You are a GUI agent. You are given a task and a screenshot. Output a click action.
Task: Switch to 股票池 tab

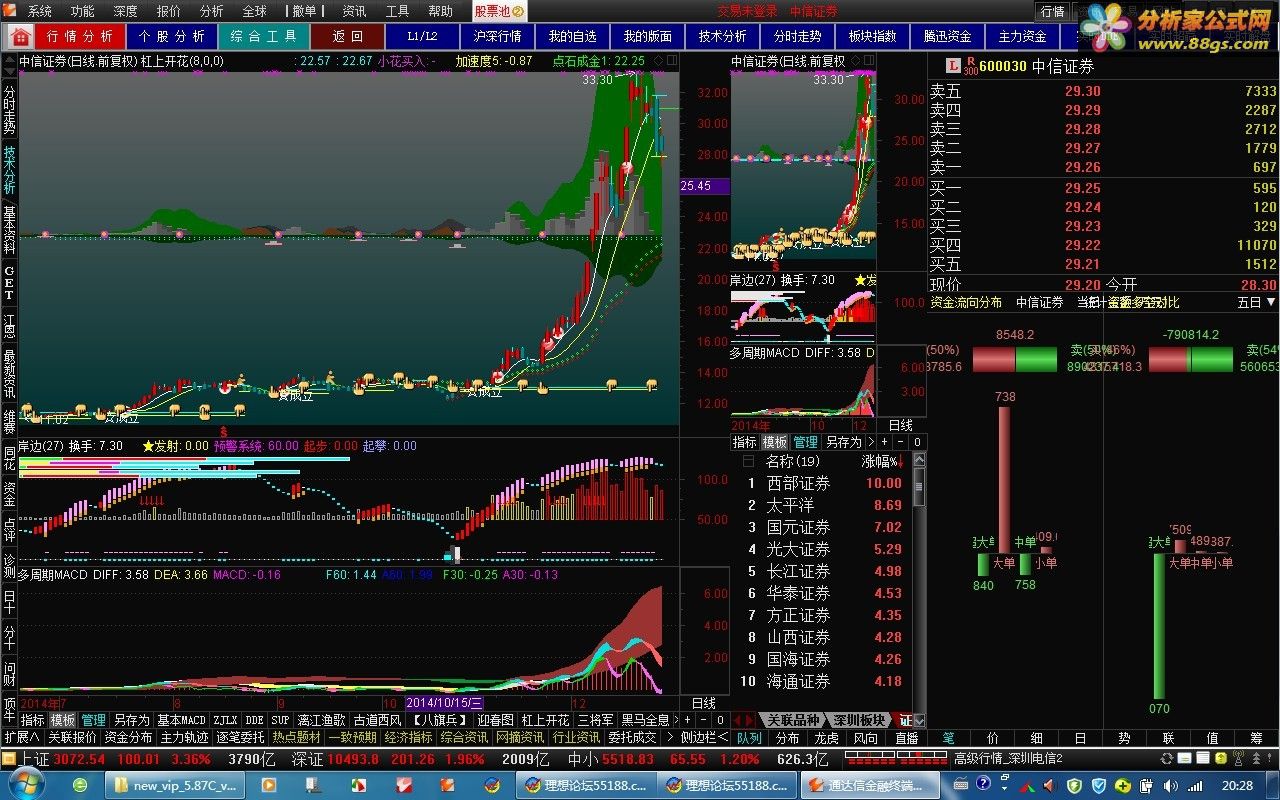498,11
